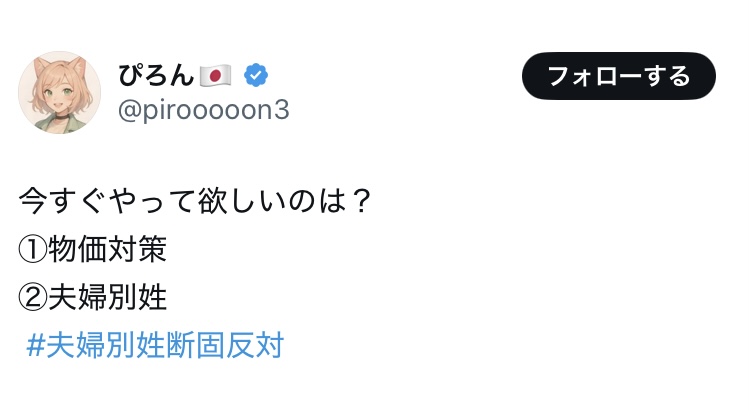Screen dimensions: 750x411
Task: Open the hashtag #夫婦別姓断固反対
Action: tap(155, 345)
